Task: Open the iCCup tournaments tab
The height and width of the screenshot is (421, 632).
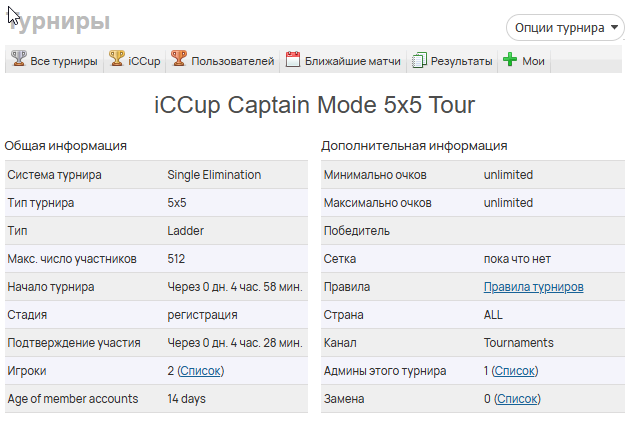Action: [x=135, y=60]
